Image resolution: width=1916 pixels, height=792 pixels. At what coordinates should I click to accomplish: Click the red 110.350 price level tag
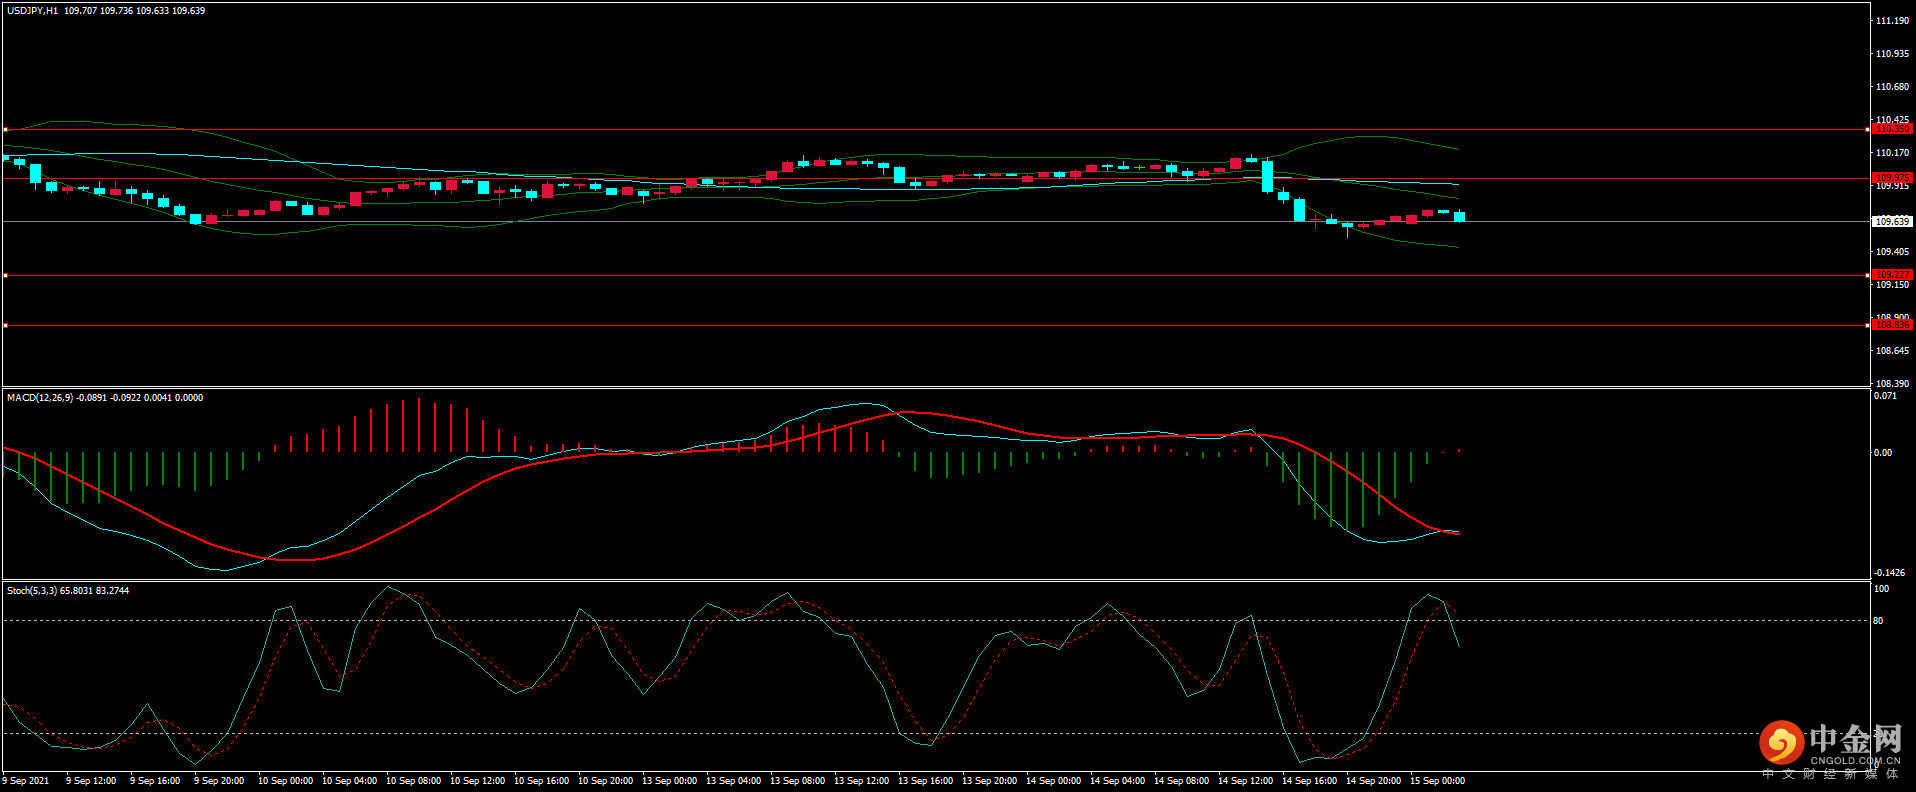pyautogui.click(x=1891, y=129)
